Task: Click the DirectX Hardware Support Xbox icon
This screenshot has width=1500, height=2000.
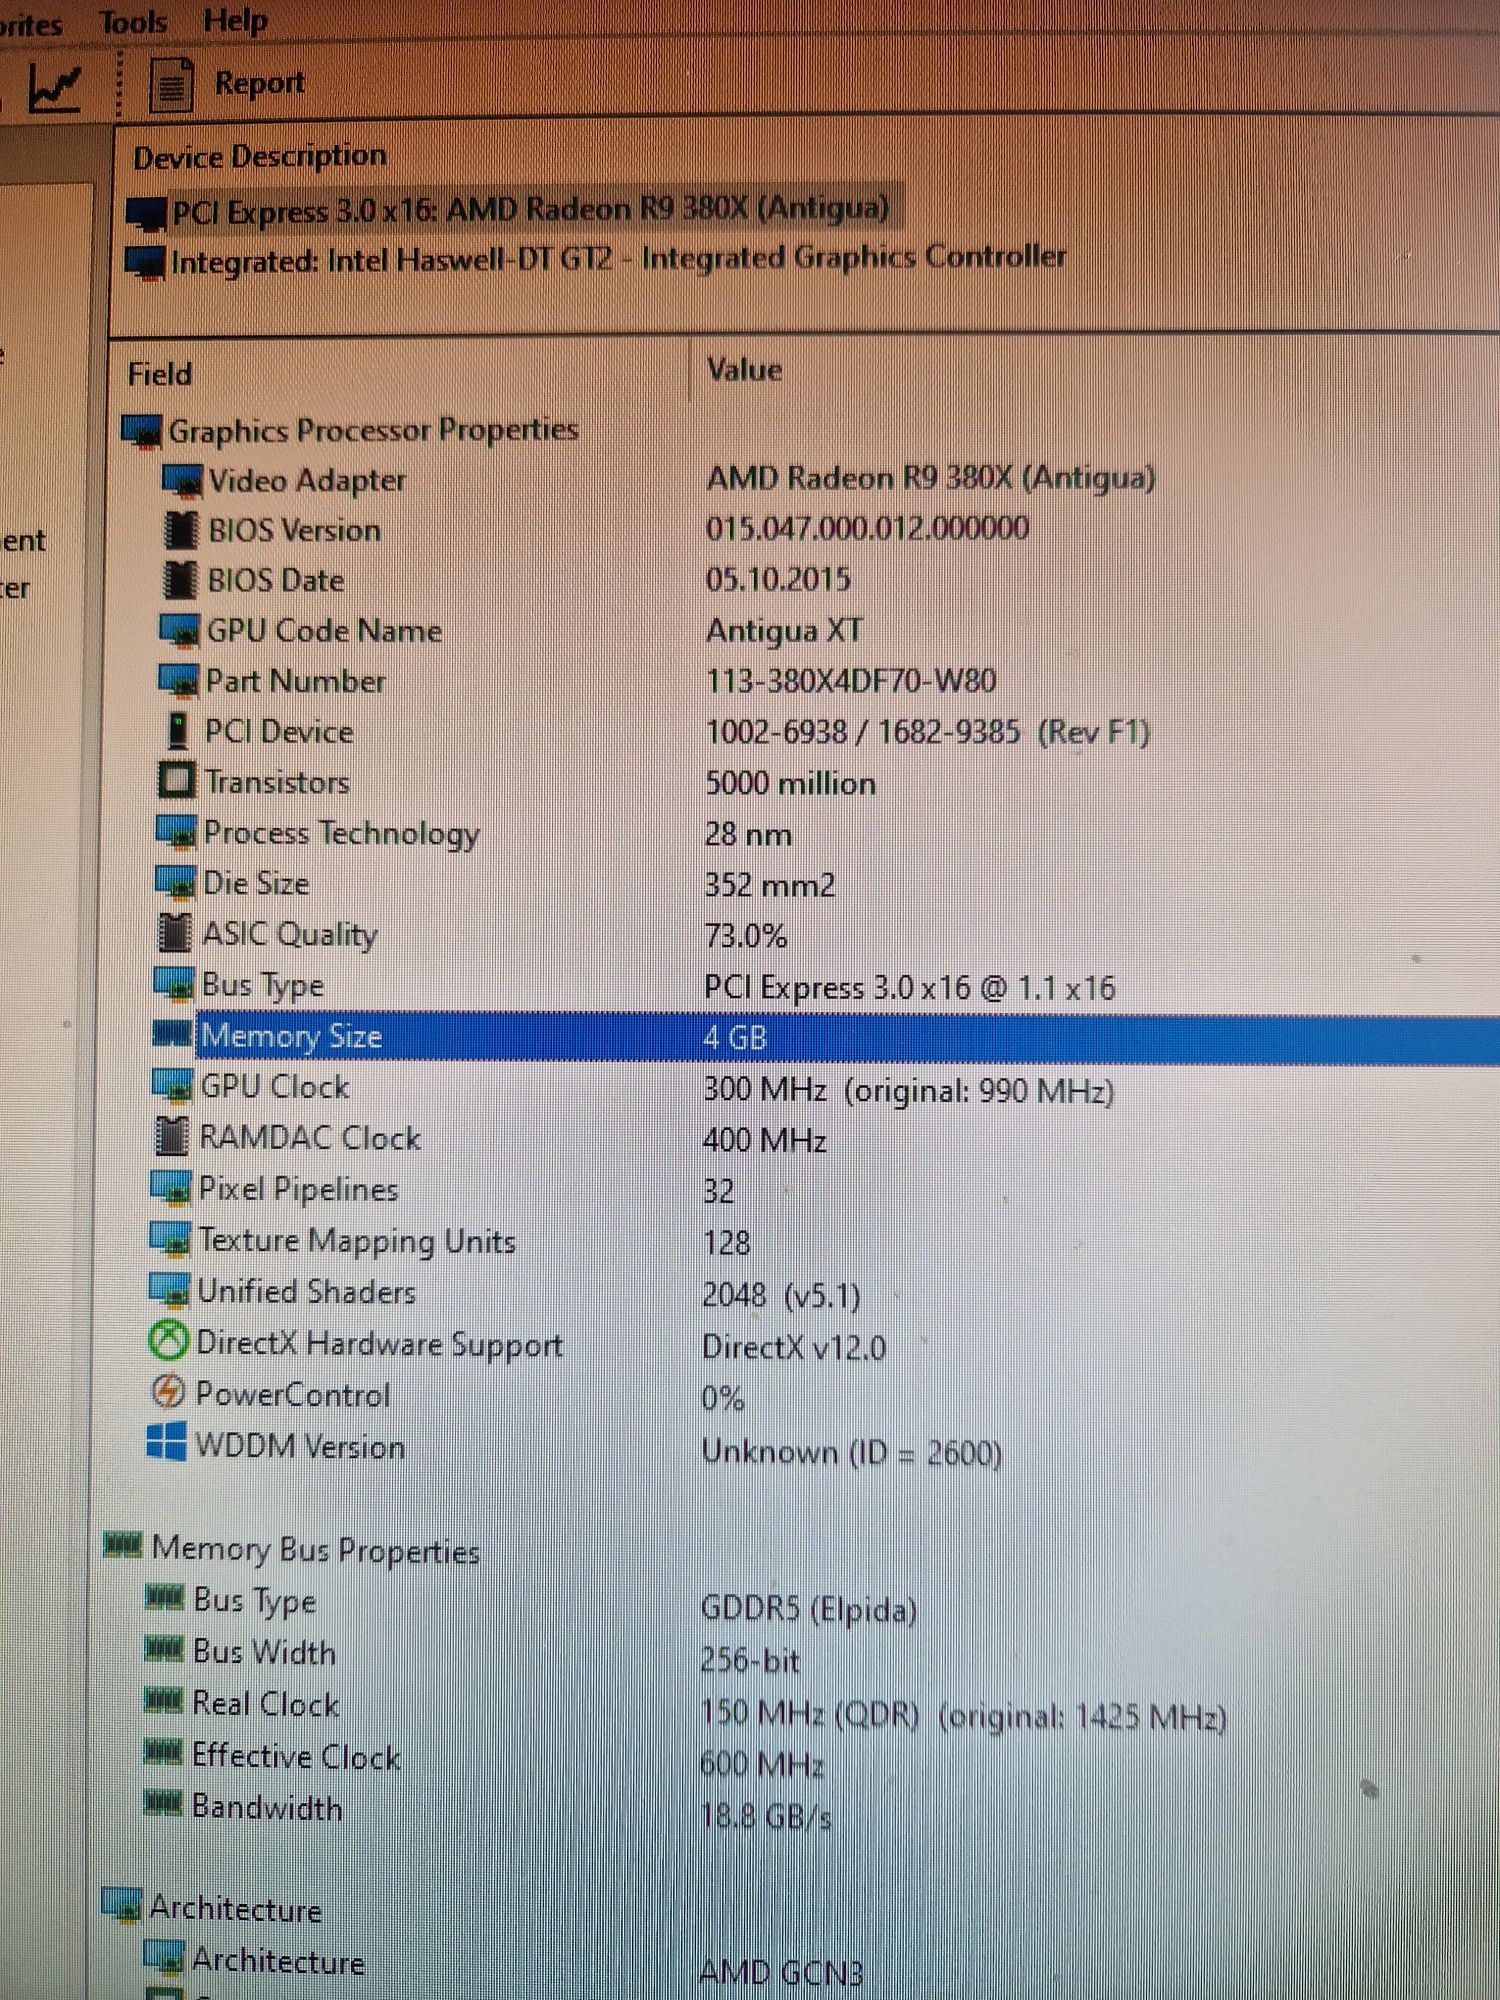Action: point(168,1342)
